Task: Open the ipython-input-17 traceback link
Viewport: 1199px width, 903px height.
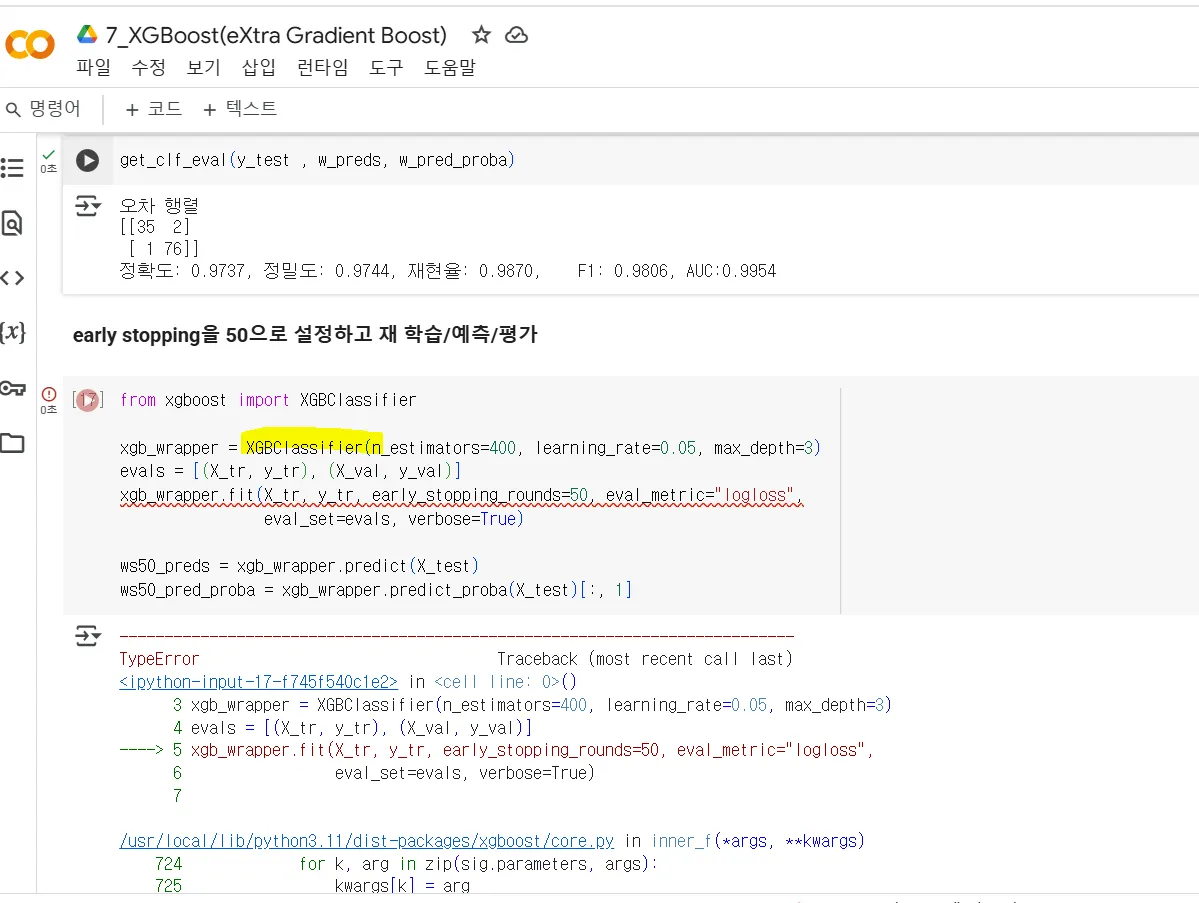Action: pos(258,681)
